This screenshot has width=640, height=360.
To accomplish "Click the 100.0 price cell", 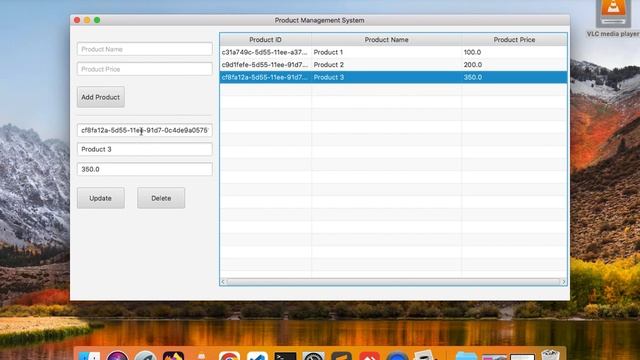I will tap(514, 52).
